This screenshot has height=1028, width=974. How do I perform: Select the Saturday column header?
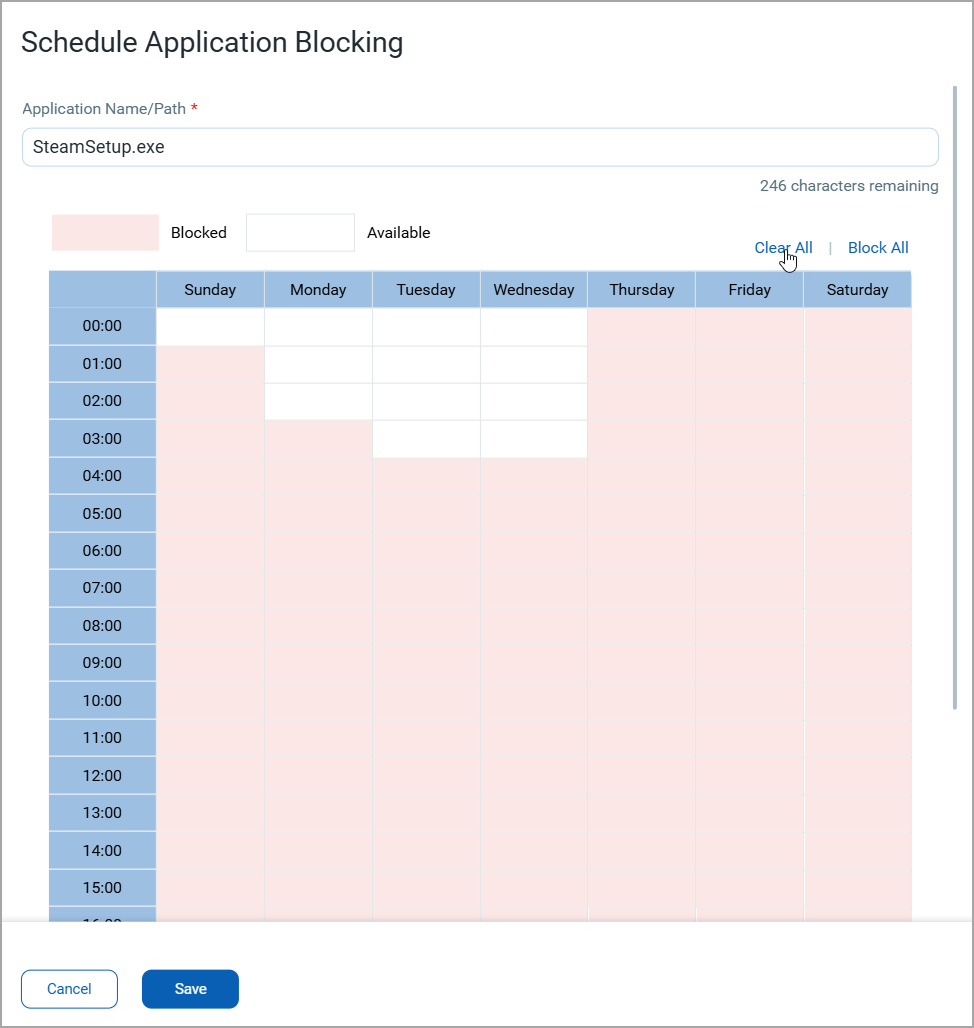point(858,290)
